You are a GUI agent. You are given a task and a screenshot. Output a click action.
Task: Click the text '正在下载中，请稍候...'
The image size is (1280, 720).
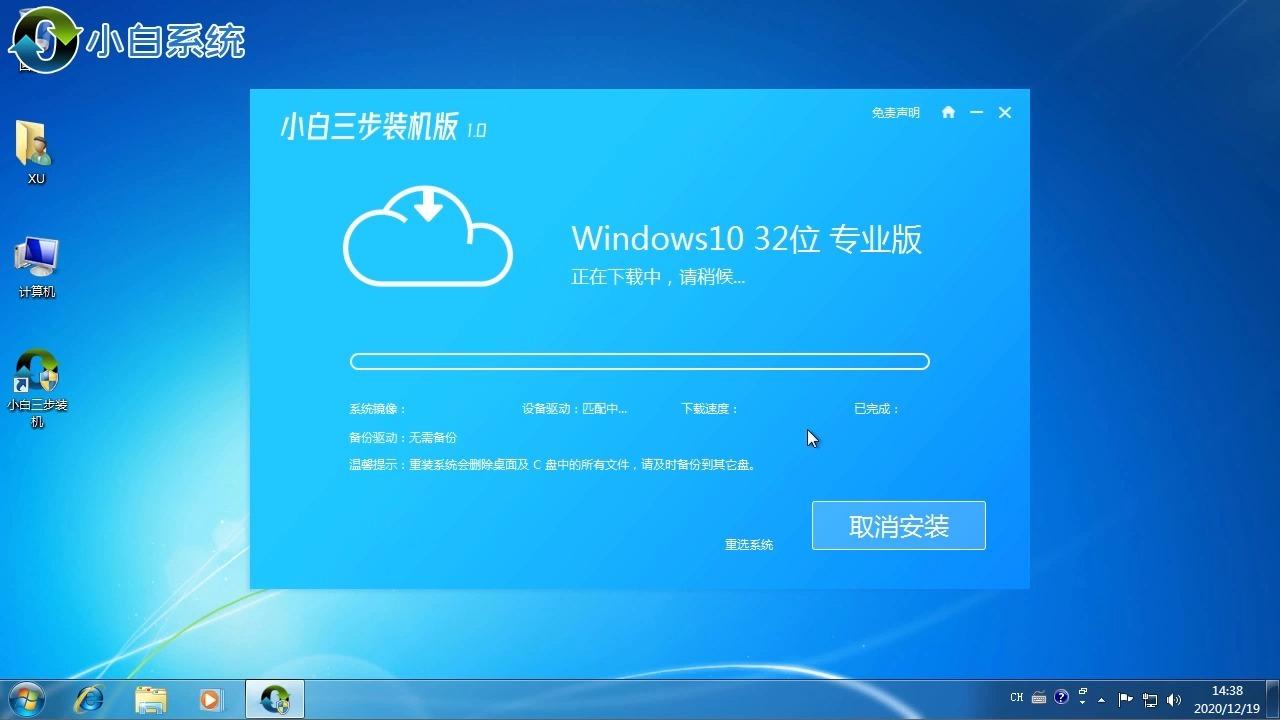pos(658,277)
